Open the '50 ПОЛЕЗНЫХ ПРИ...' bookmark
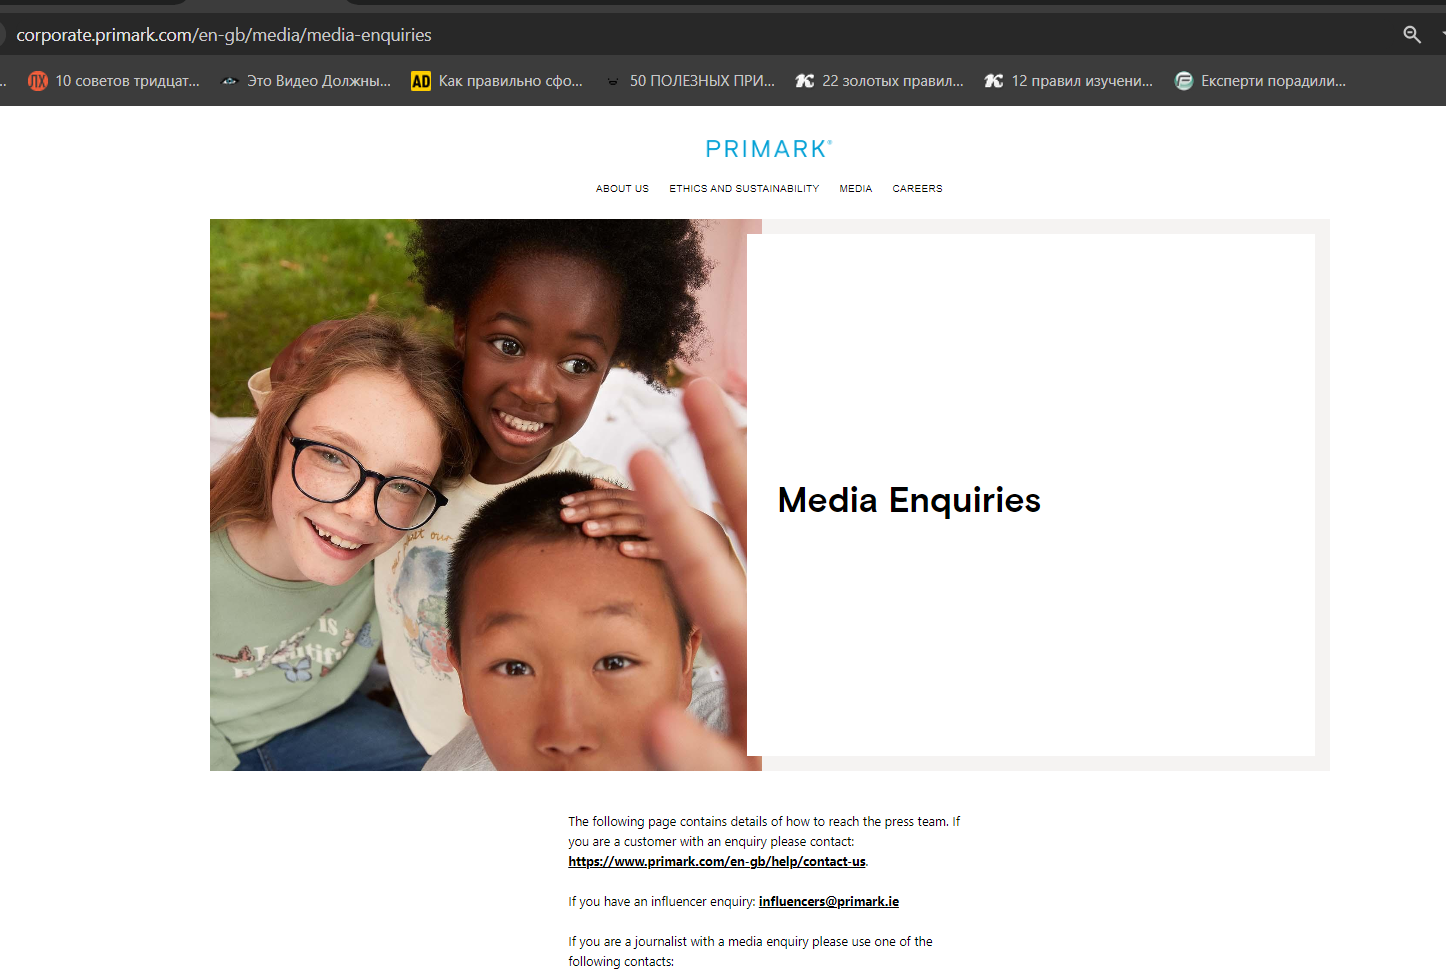1446x972 pixels. click(690, 81)
